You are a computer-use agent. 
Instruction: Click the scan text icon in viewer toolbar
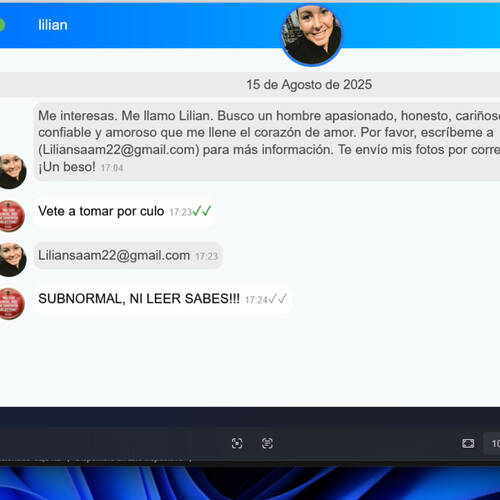pyautogui.click(x=267, y=443)
